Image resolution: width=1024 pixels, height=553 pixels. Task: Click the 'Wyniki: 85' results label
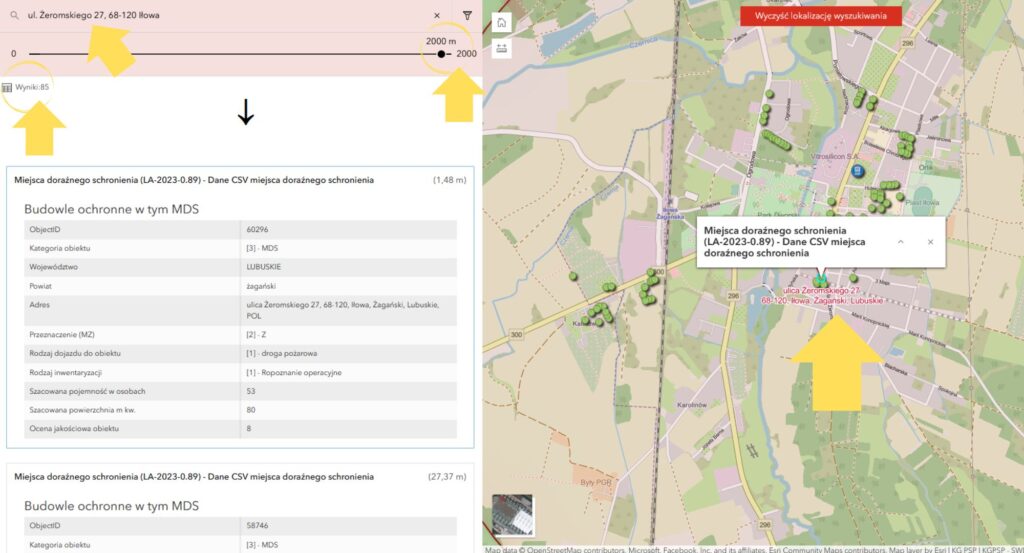click(32, 88)
